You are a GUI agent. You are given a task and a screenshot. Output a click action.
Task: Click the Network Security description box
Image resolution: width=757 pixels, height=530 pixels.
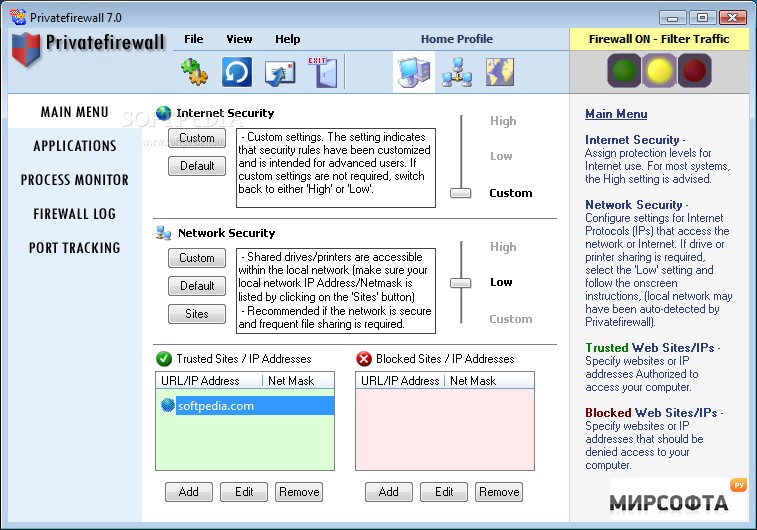point(336,291)
